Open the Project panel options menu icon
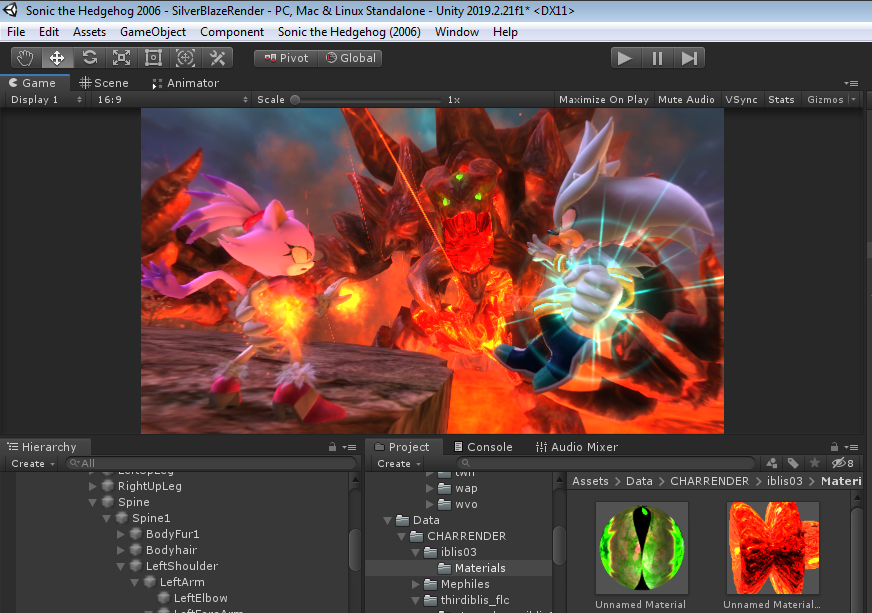This screenshot has width=872, height=613. pos(851,447)
